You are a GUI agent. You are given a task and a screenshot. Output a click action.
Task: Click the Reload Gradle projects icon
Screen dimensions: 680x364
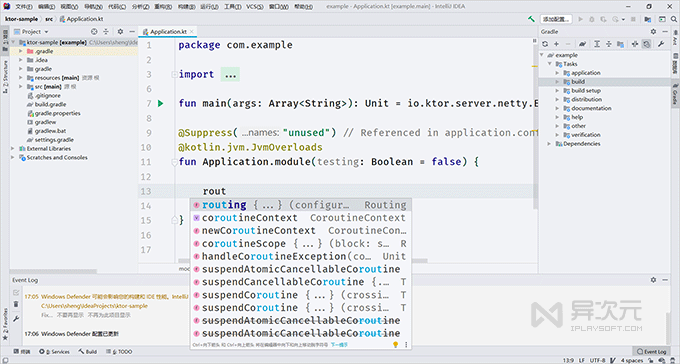[545, 44]
